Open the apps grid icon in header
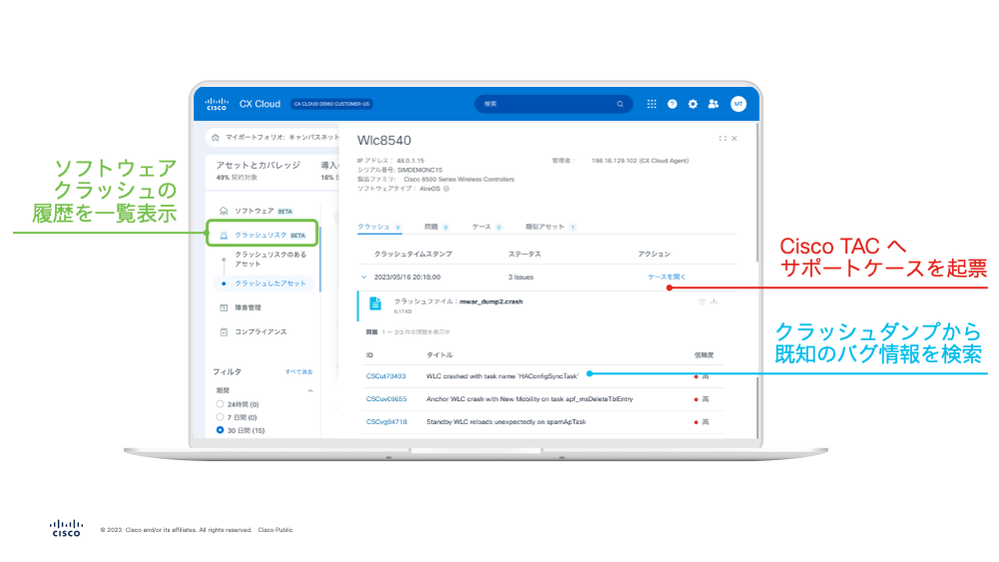This screenshot has height=562, width=999. [x=651, y=104]
